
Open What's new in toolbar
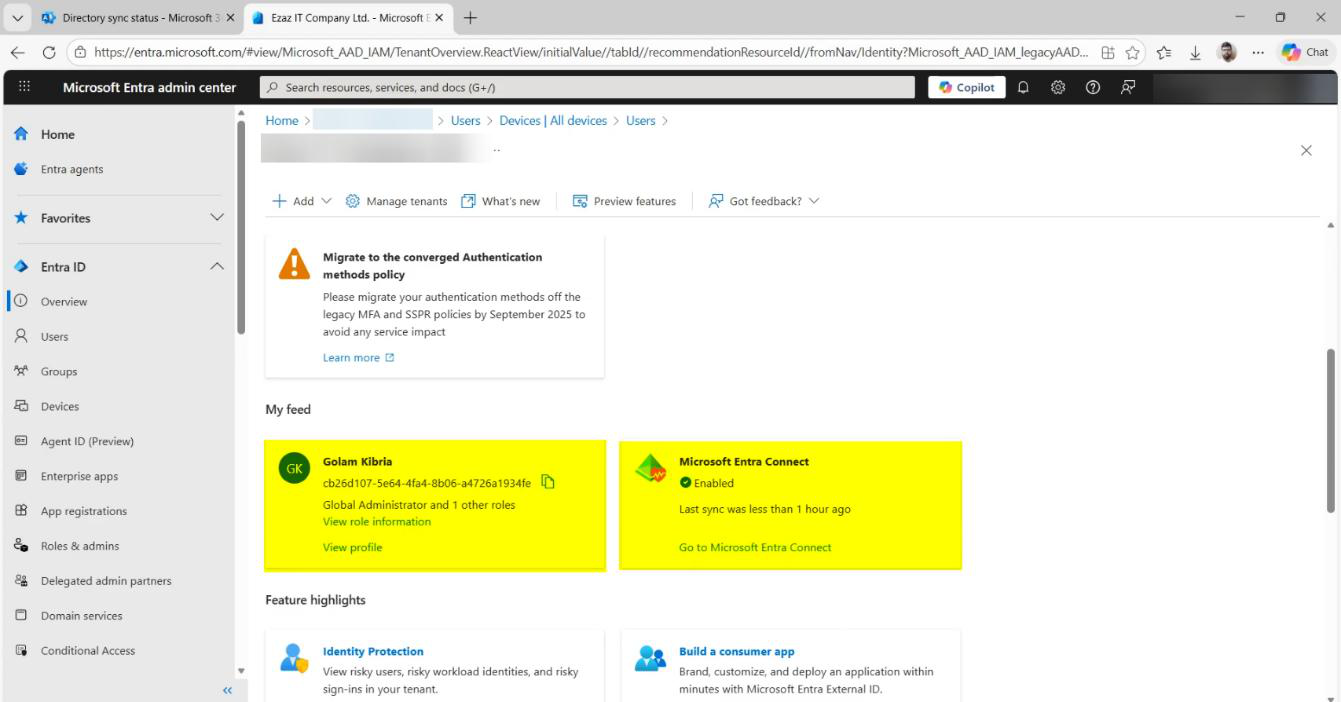[x=501, y=201]
